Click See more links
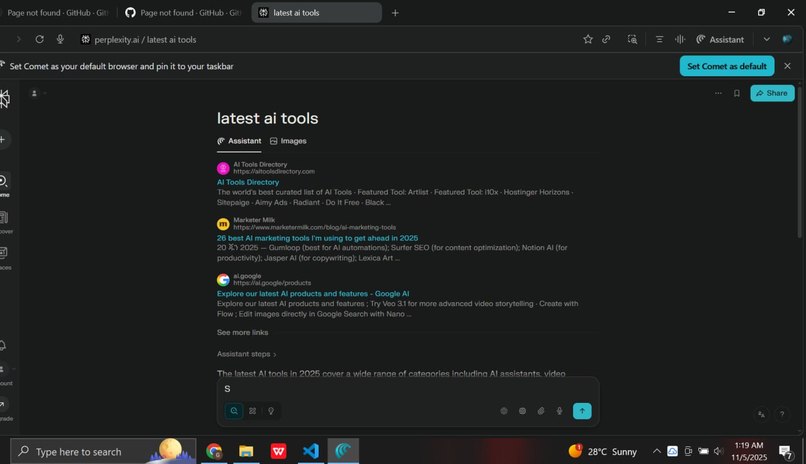 click(242, 332)
